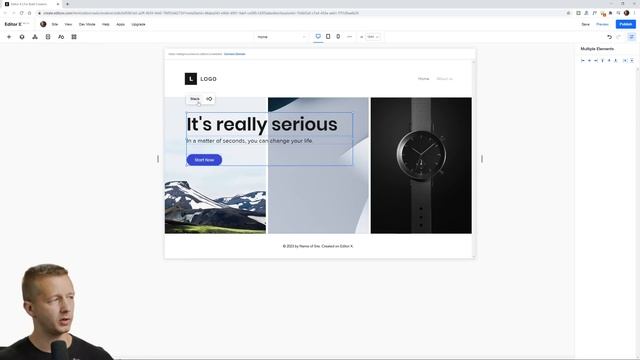640x360 pixels.
Task: Open the Dev Mode menu
Action: point(87,24)
